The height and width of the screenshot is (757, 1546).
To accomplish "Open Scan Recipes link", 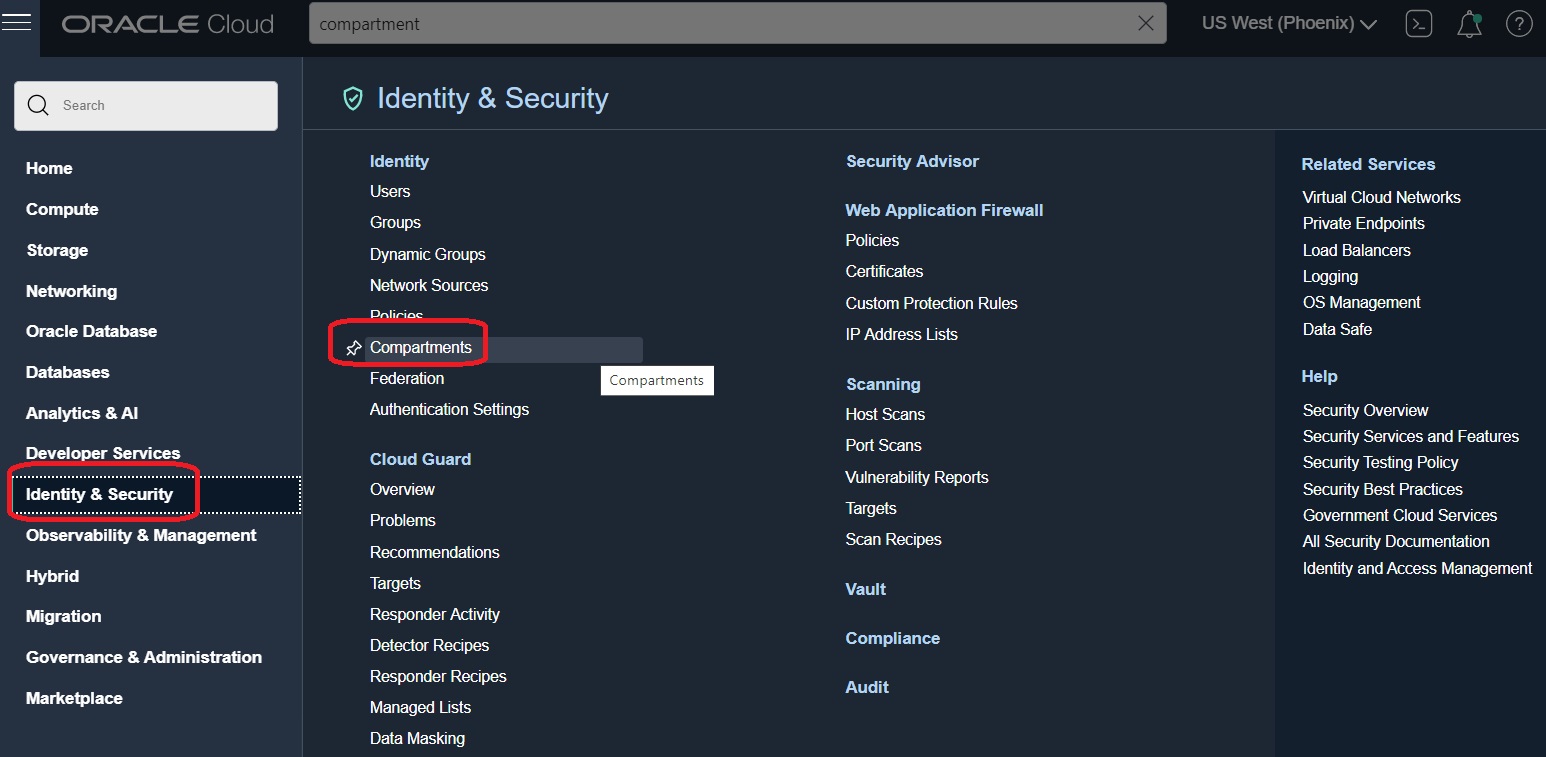I will 893,539.
